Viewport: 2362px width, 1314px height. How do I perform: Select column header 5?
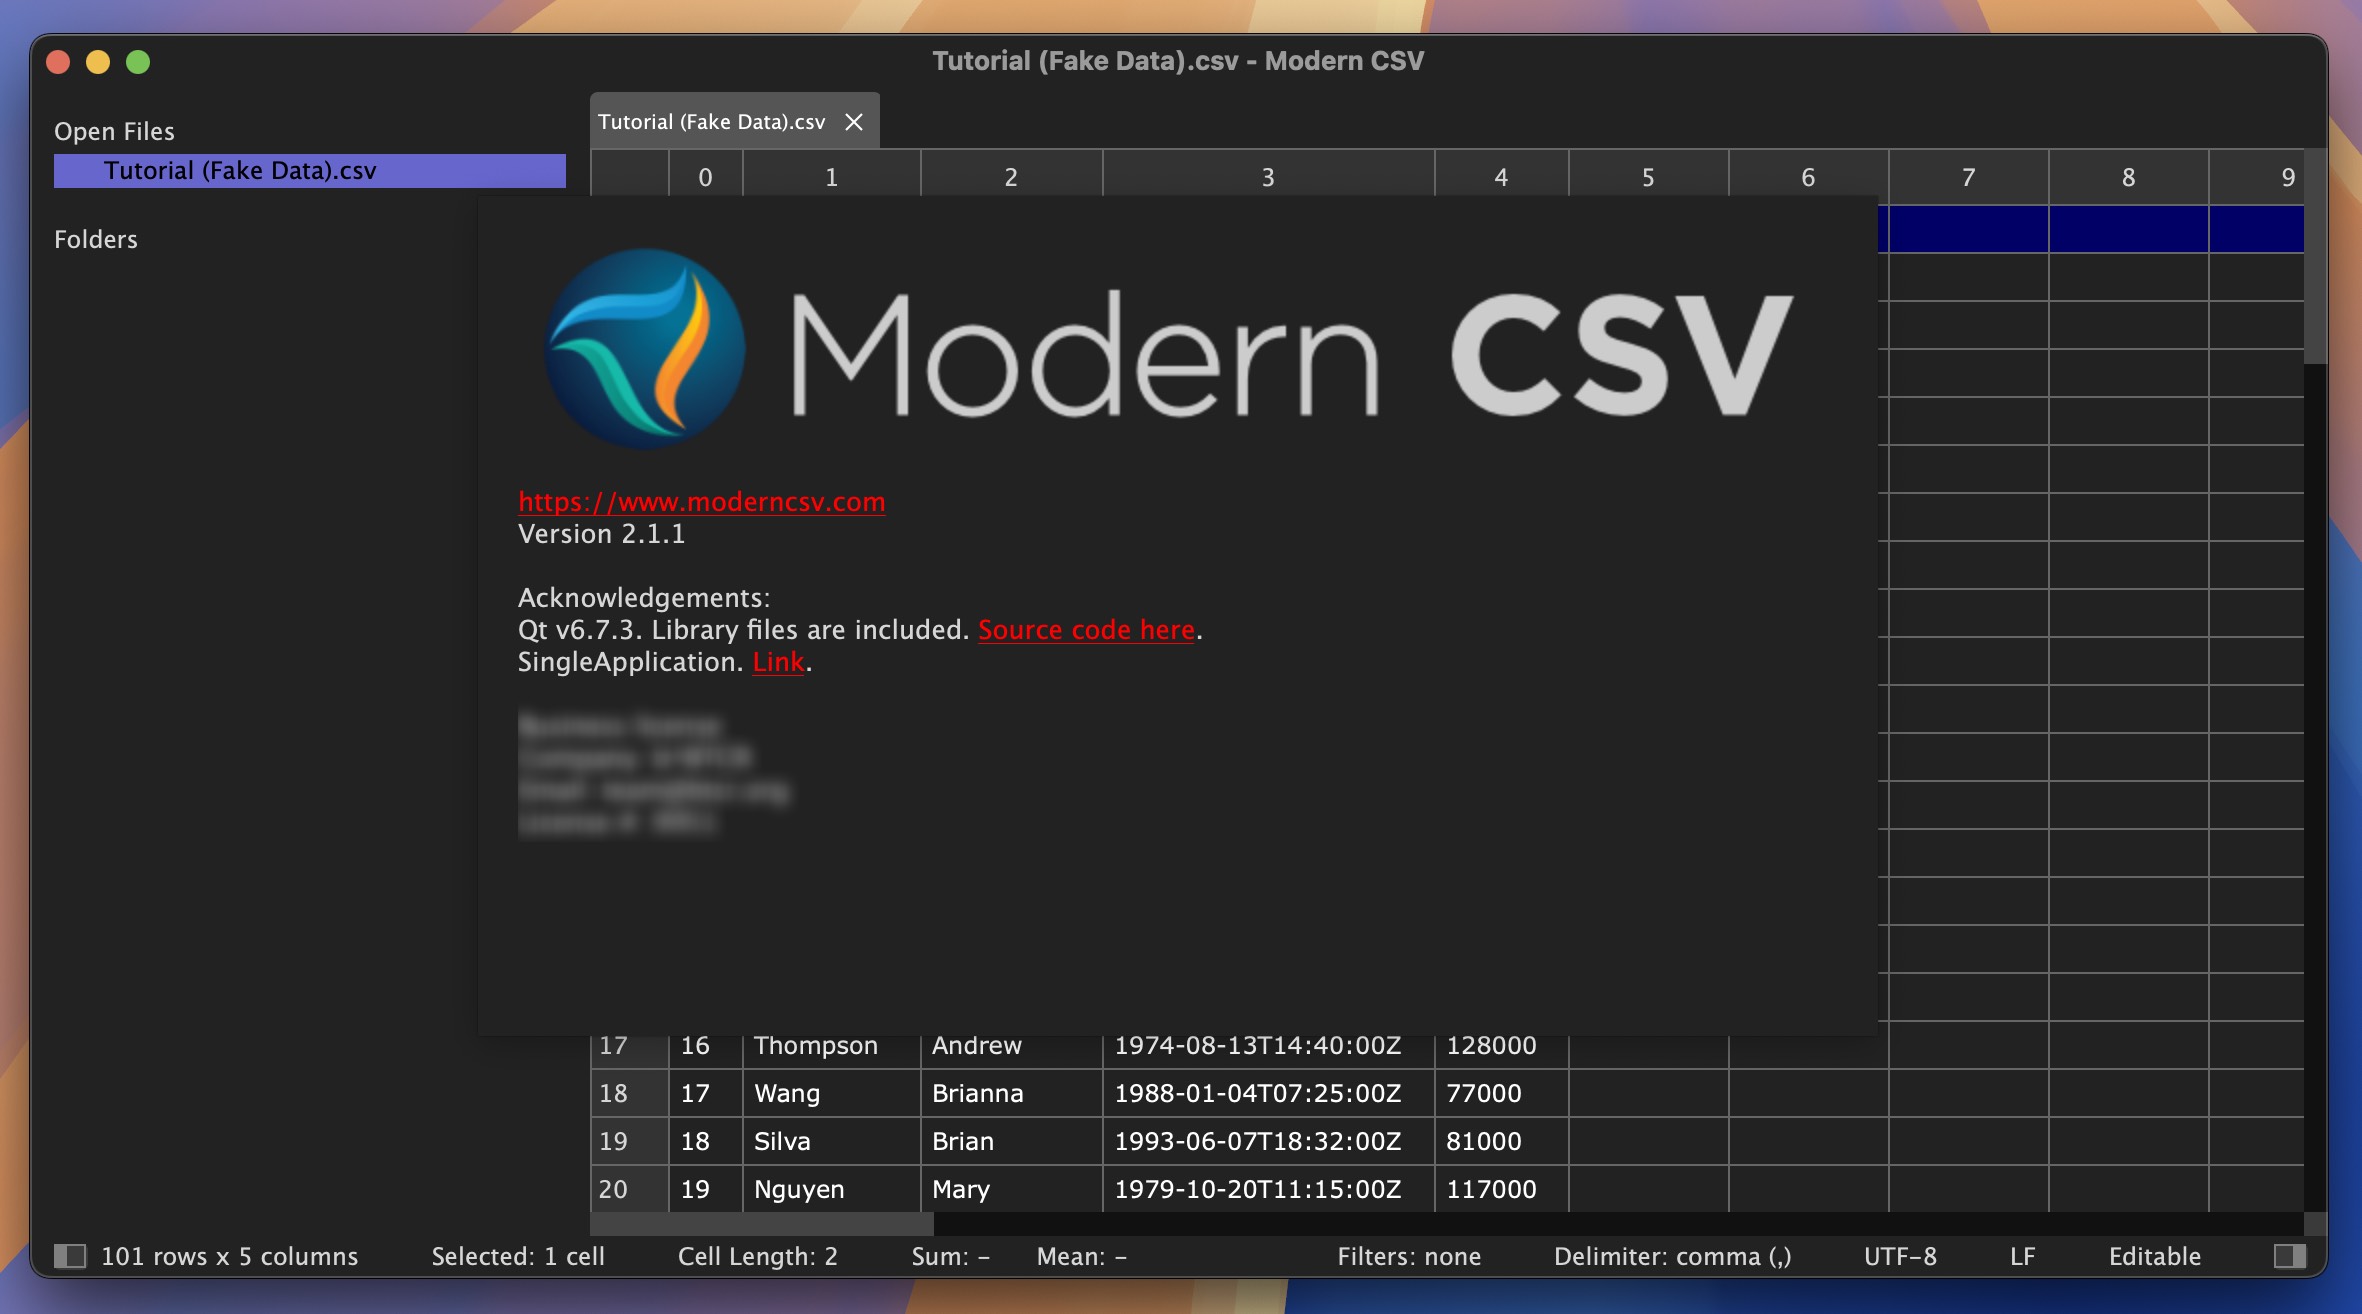click(1648, 177)
